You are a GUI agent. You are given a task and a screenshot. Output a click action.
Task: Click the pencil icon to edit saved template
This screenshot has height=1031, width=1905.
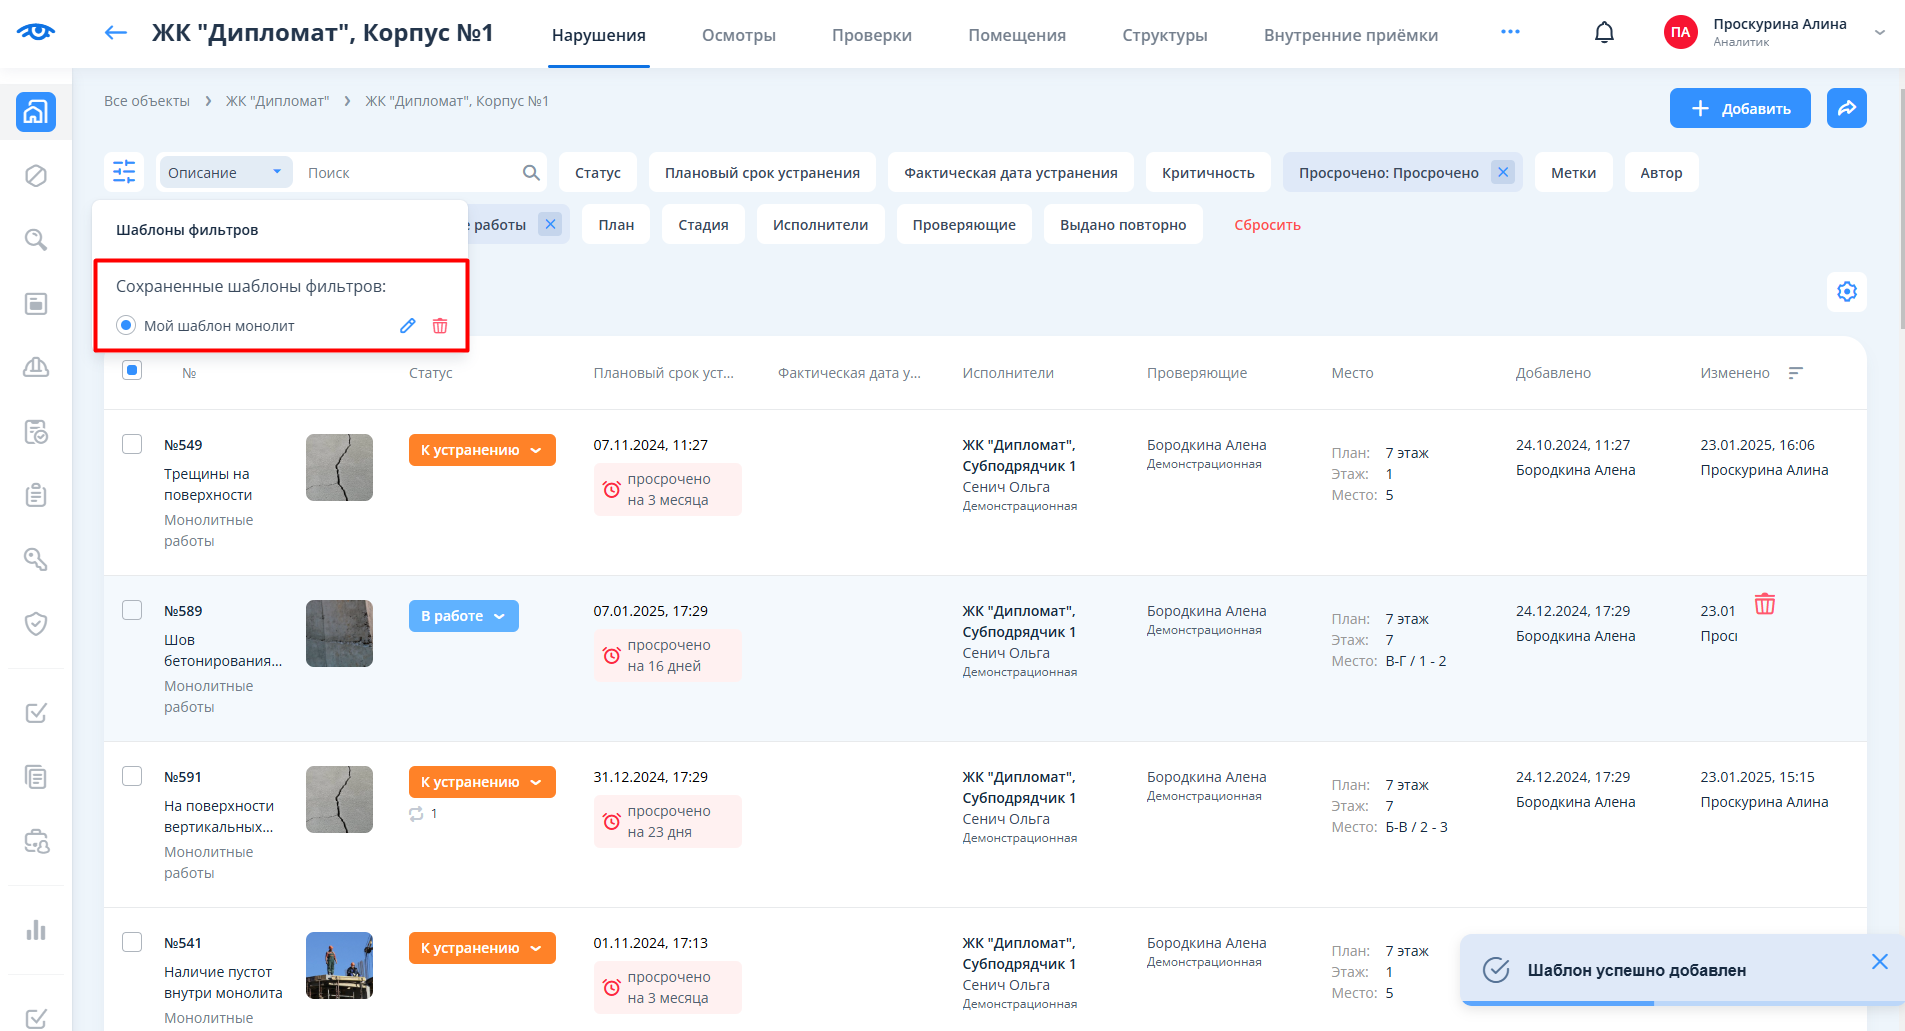pyautogui.click(x=407, y=326)
